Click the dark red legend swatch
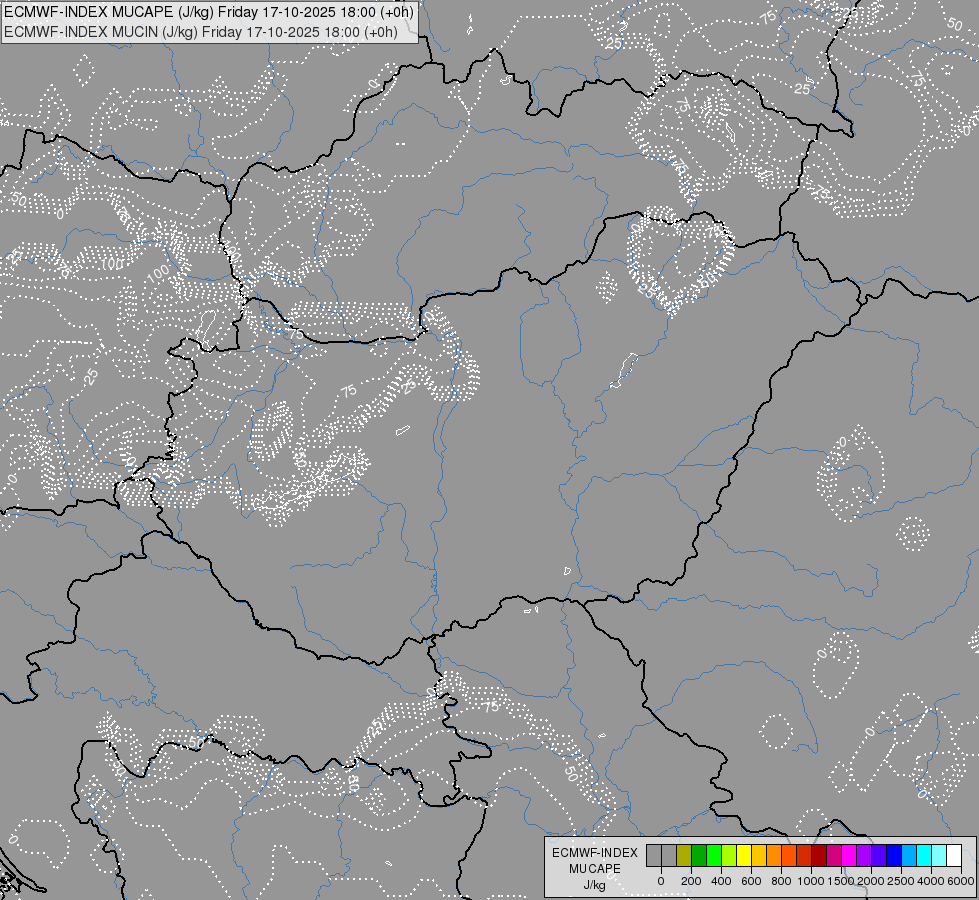Screen dimensions: 979x900 (x=819, y=855)
